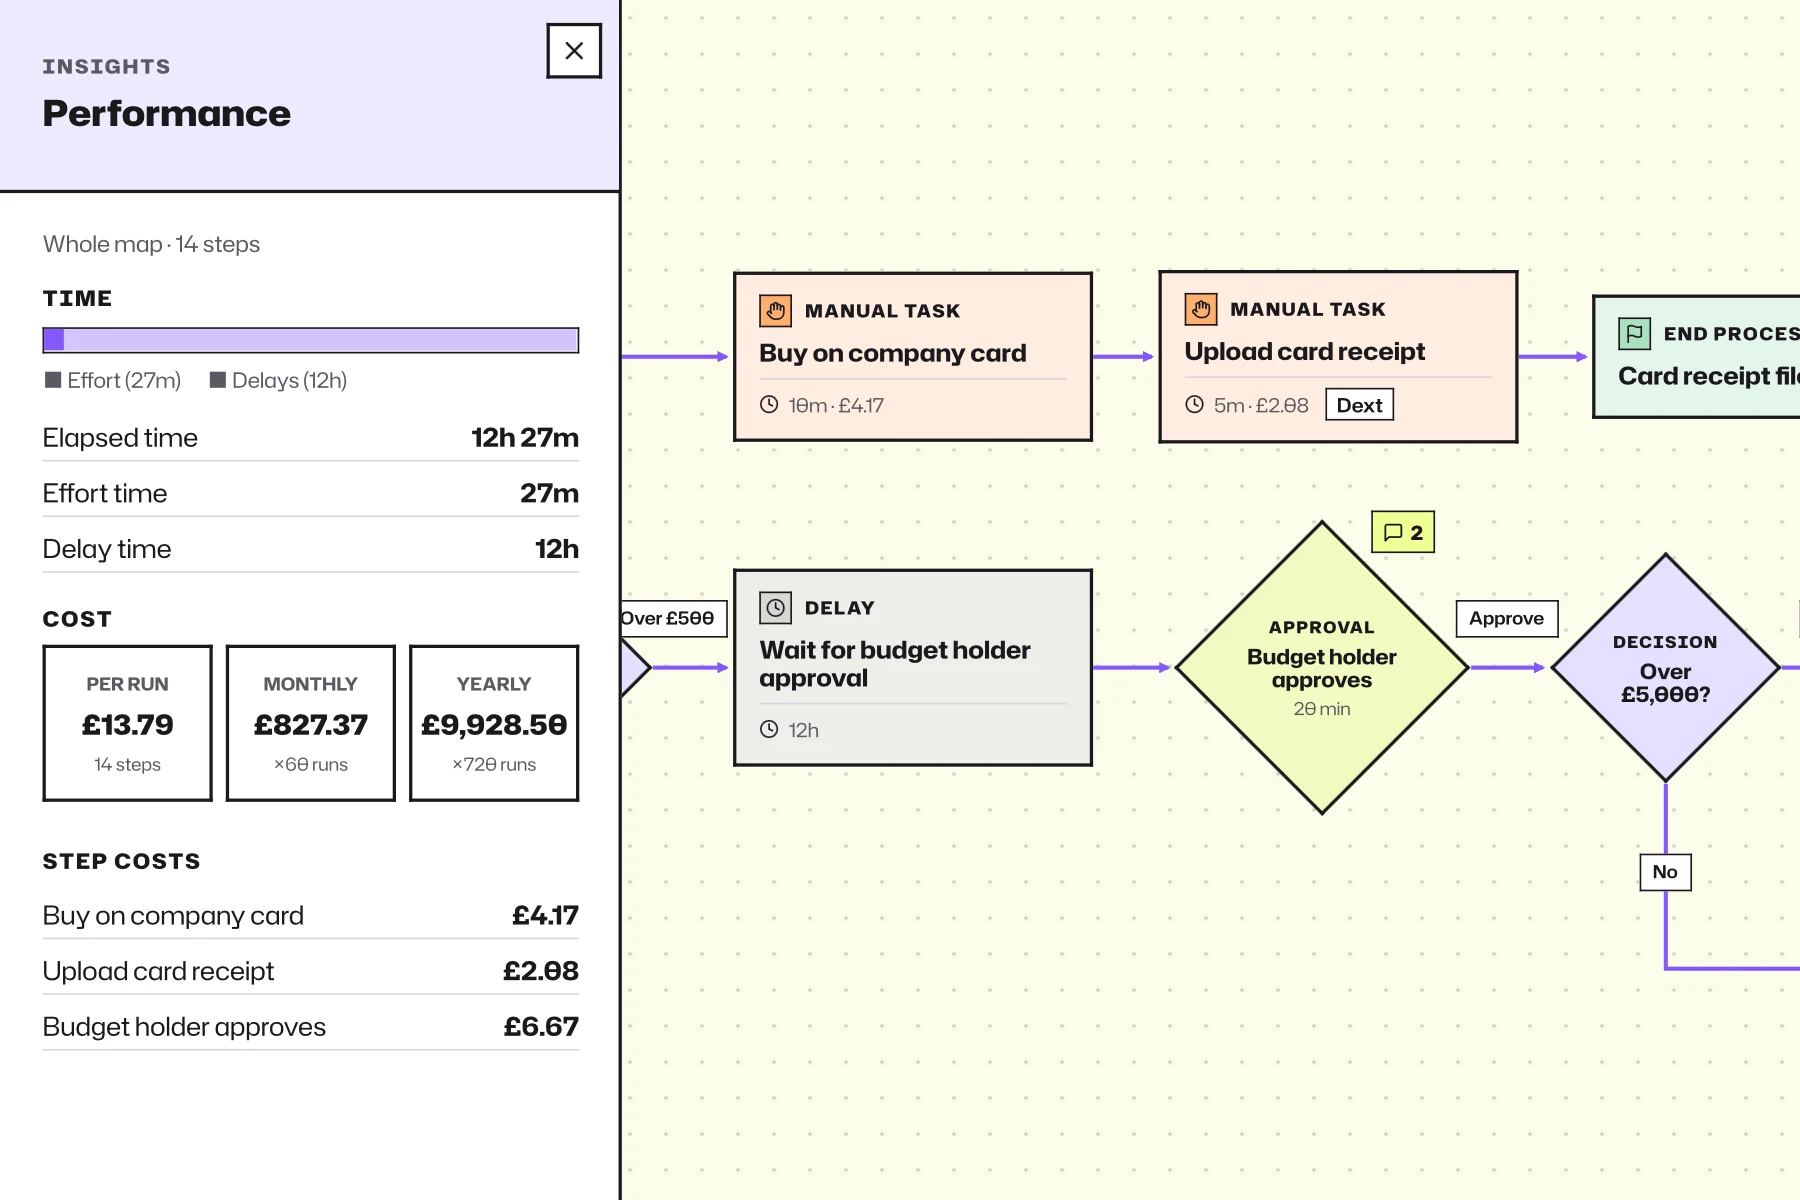Select the Per Run cost card
Image resolution: width=1800 pixels, height=1200 pixels.
[x=128, y=723]
